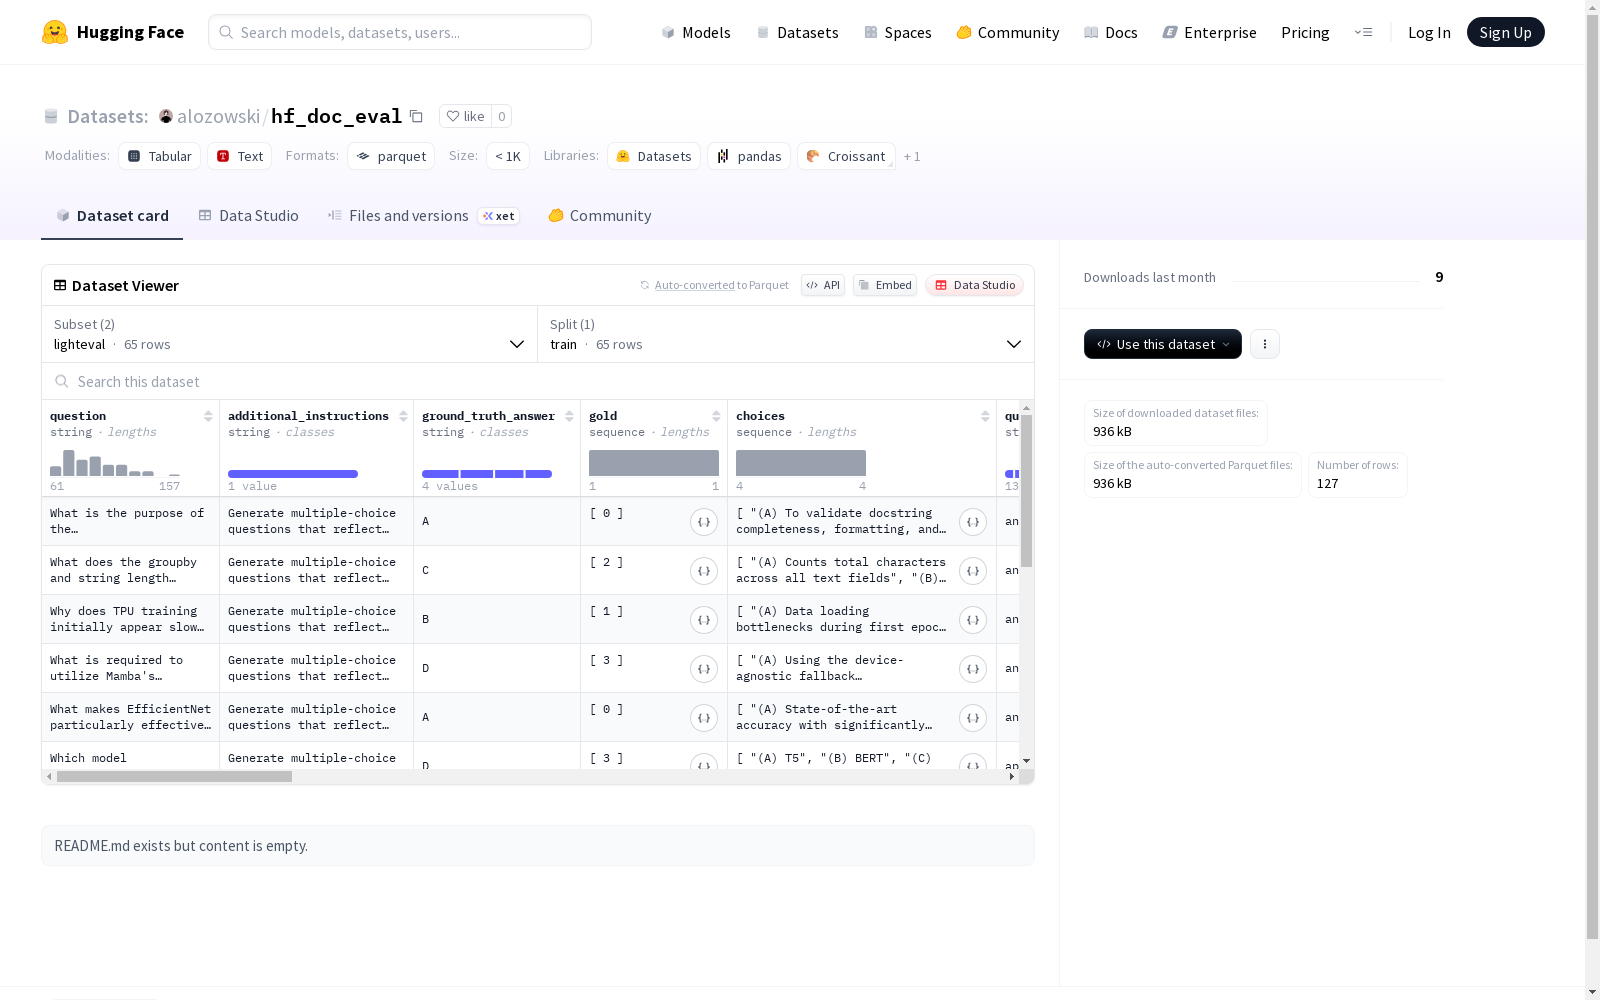Image resolution: width=1600 pixels, height=1000 pixels.
Task: Open the Files and versions tab
Action: coord(424,216)
